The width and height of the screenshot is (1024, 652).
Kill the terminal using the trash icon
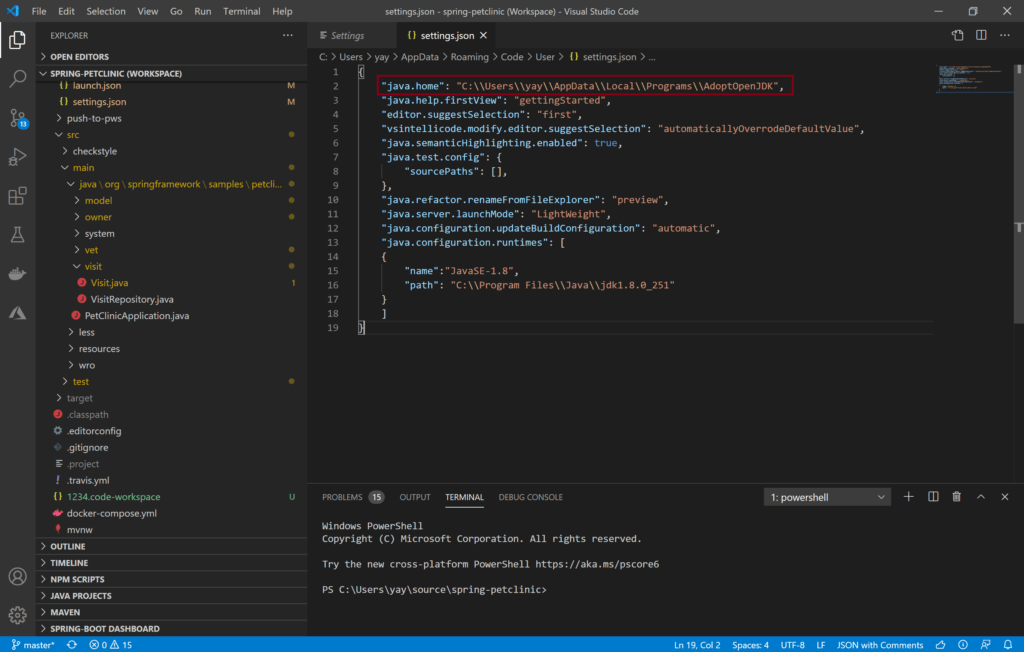[x=956, y=496]
